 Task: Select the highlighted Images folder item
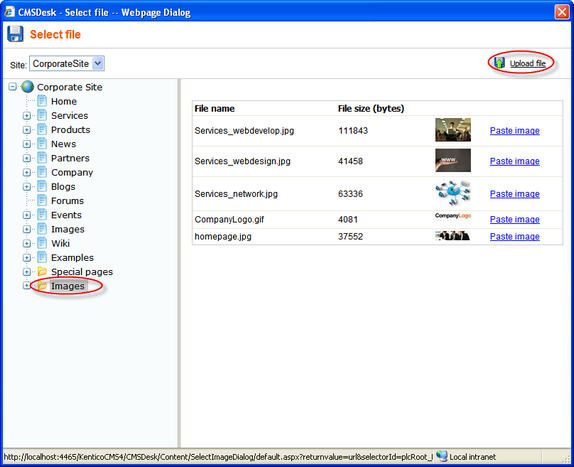coord(68,286)
